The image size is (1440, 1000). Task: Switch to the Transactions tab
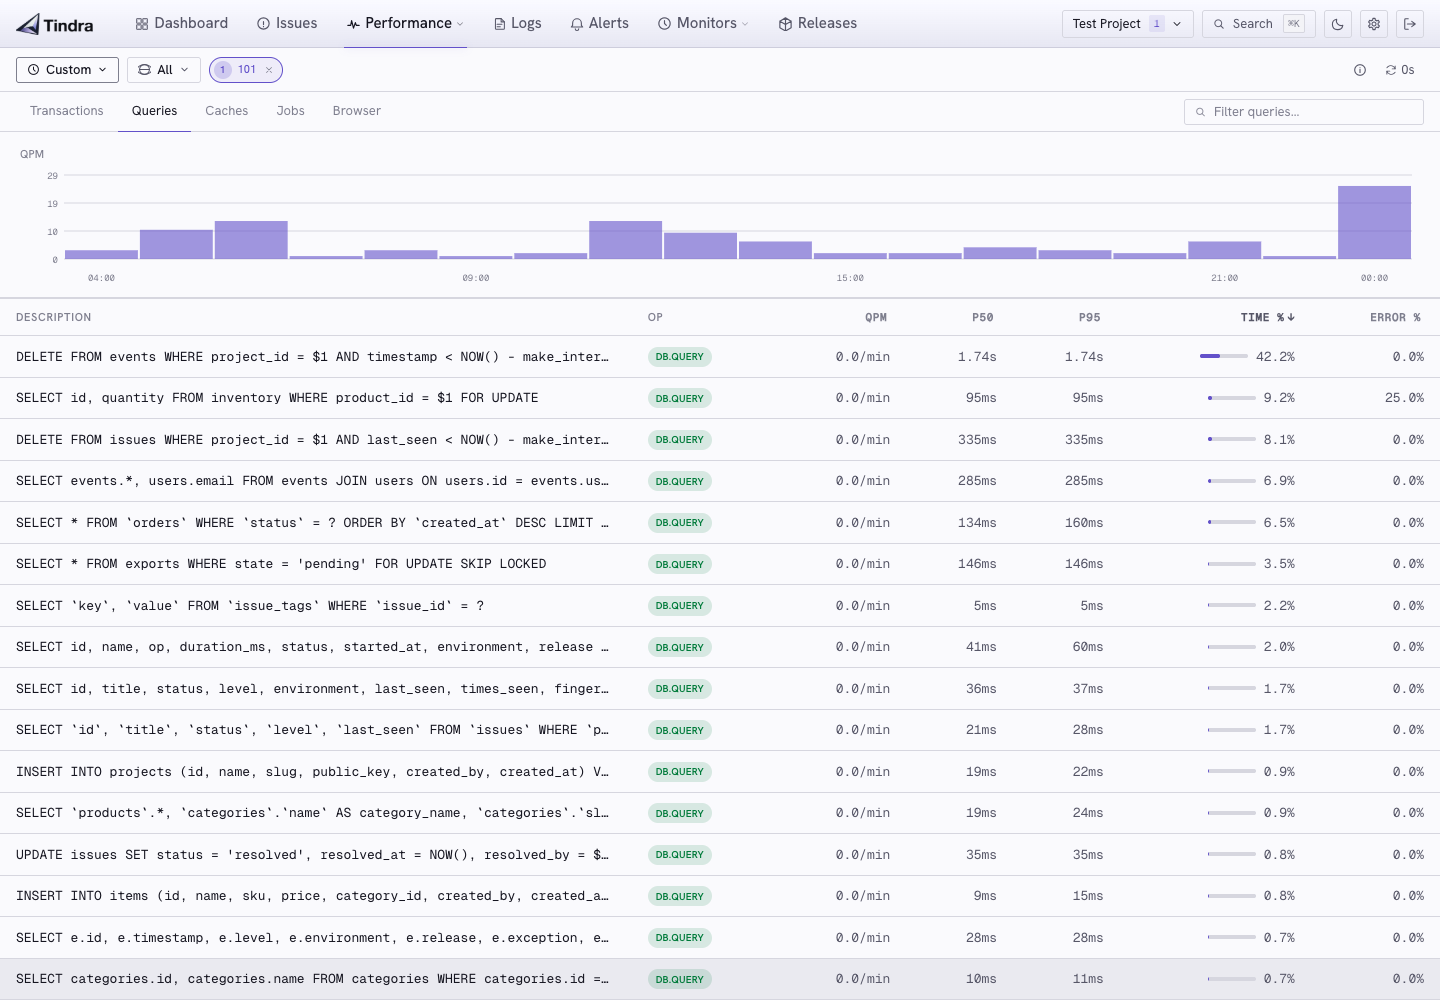(x=67, y=111)
